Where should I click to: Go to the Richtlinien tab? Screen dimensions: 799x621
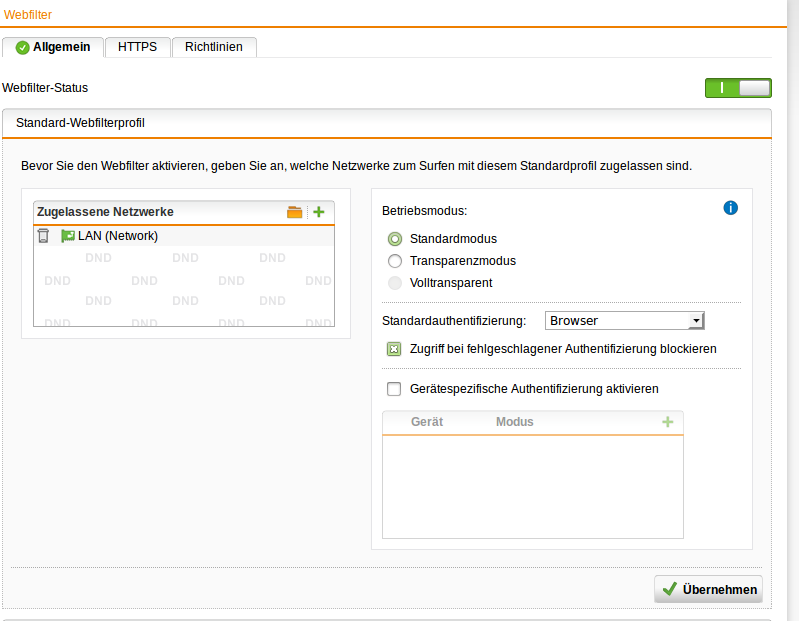(x=213, y=47)
